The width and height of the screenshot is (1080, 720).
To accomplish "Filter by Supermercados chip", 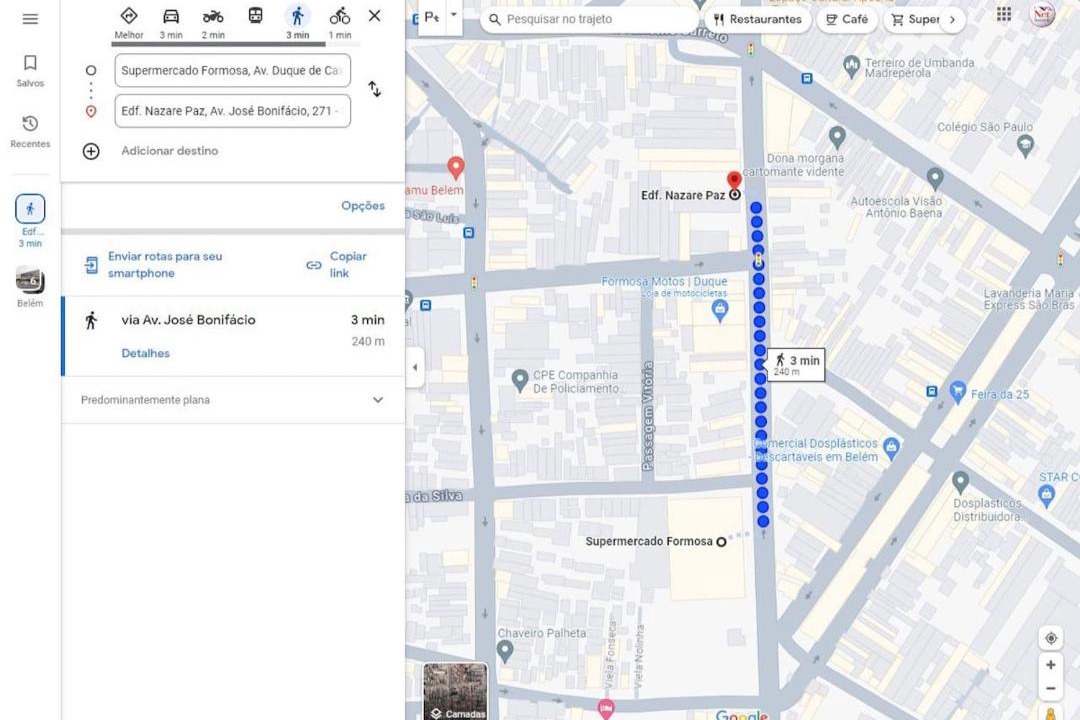I will coord(915,19).
